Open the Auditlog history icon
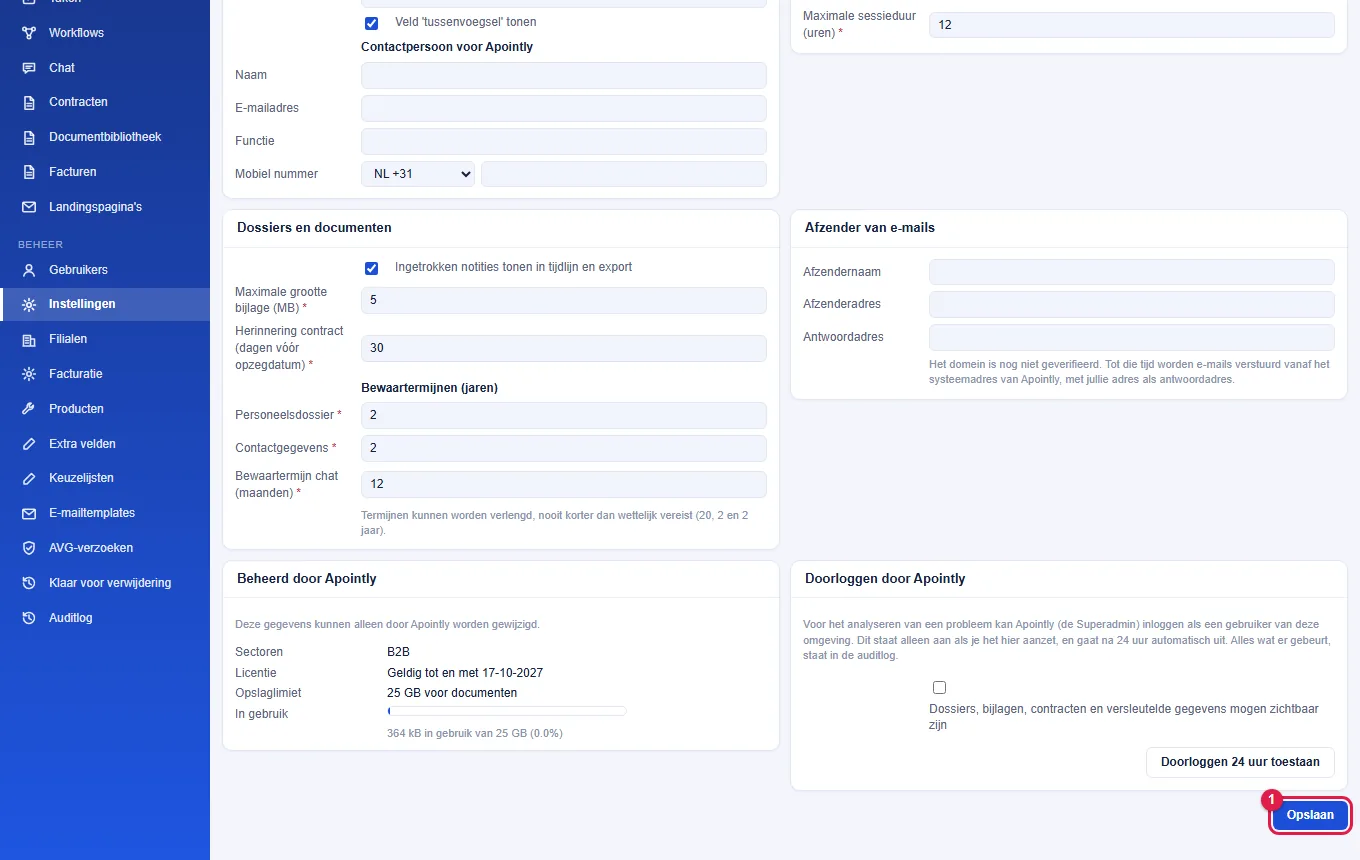This screenshot has height=860, width=1360. [29, 618]
